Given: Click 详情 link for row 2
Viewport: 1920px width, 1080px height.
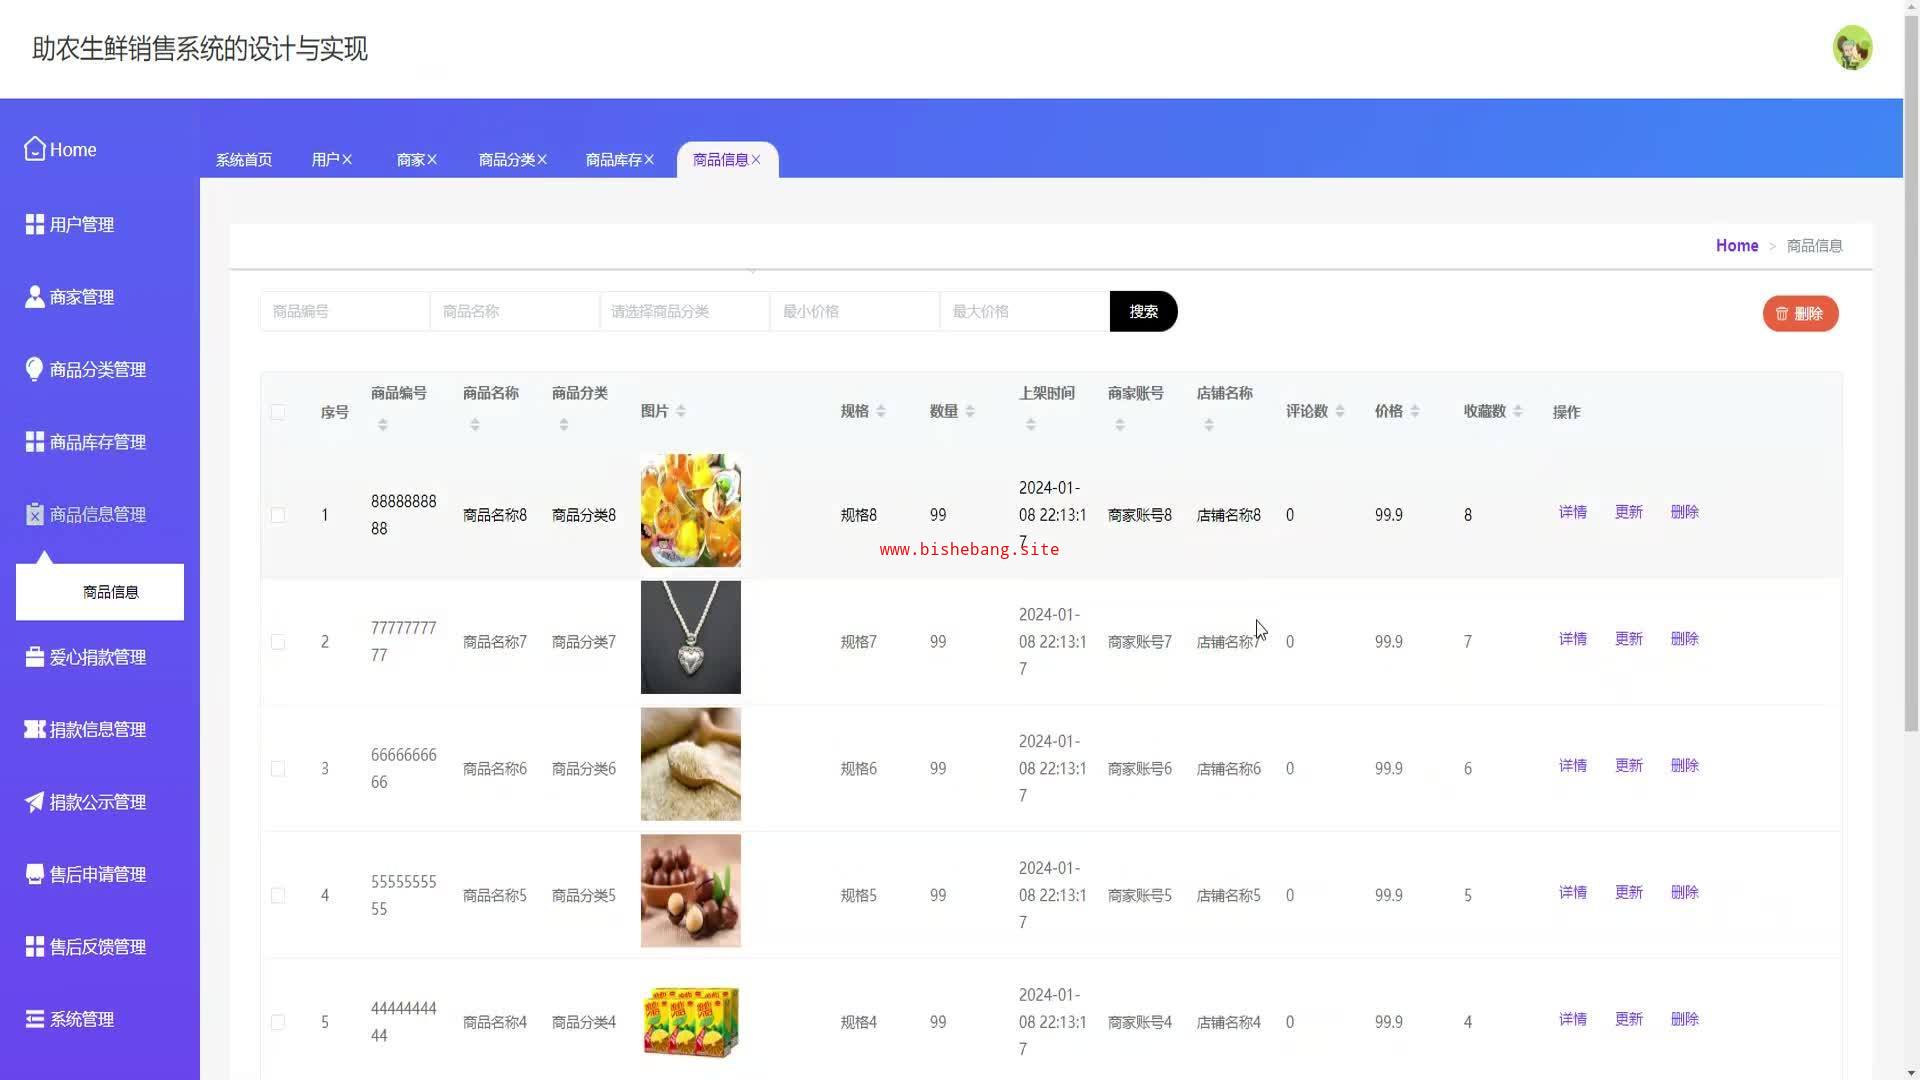Looking at the screenshot, I should 1572,639.
